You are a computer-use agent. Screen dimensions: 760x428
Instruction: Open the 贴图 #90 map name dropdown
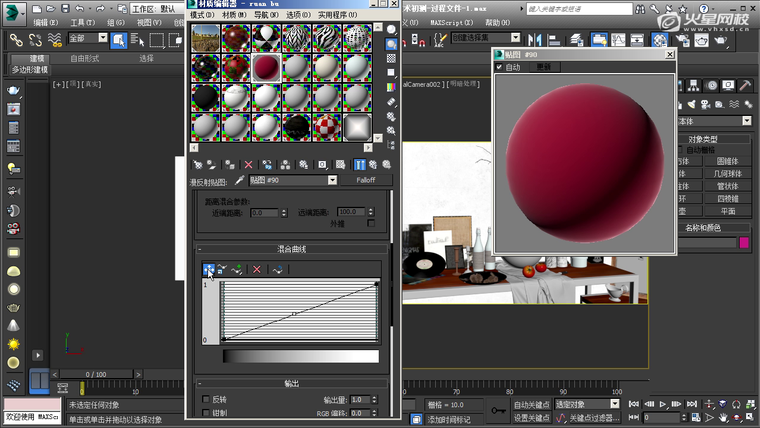coord(333,181)
